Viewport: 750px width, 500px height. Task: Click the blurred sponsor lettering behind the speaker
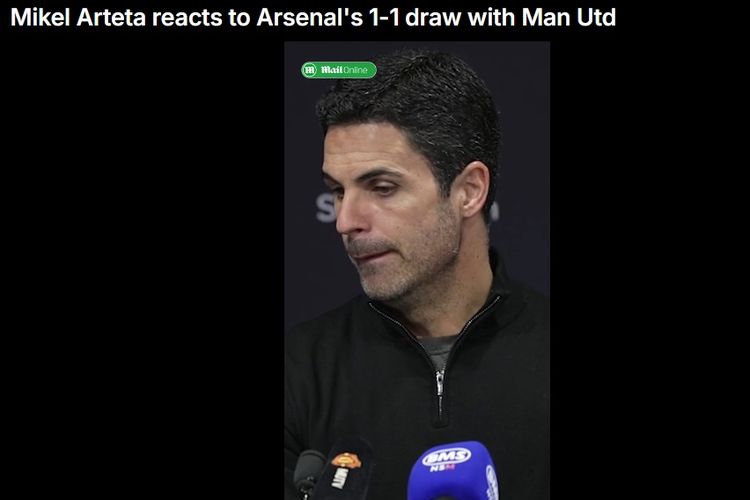click(x=327, y=209)
